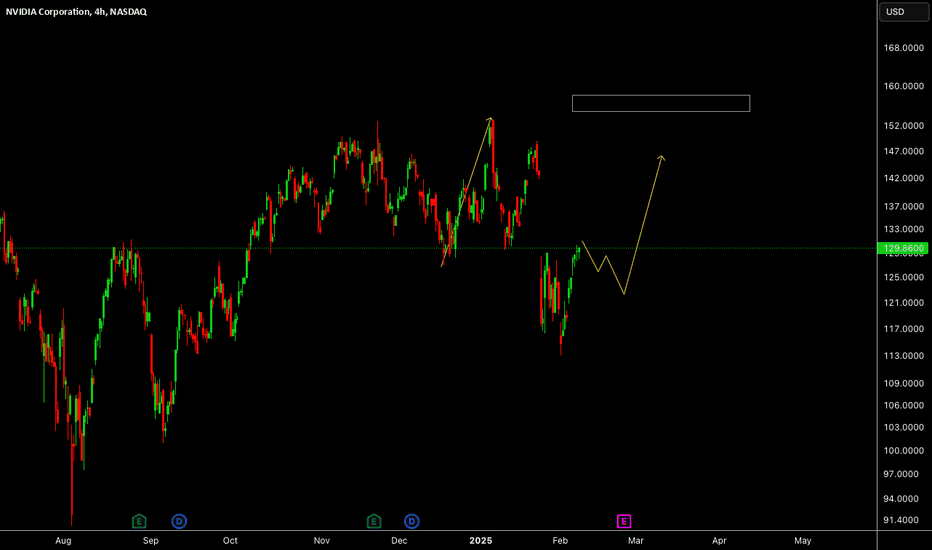Click the blue dividend D marker after Sep
This screenshot has width=932, height=550.
(179, 521)
